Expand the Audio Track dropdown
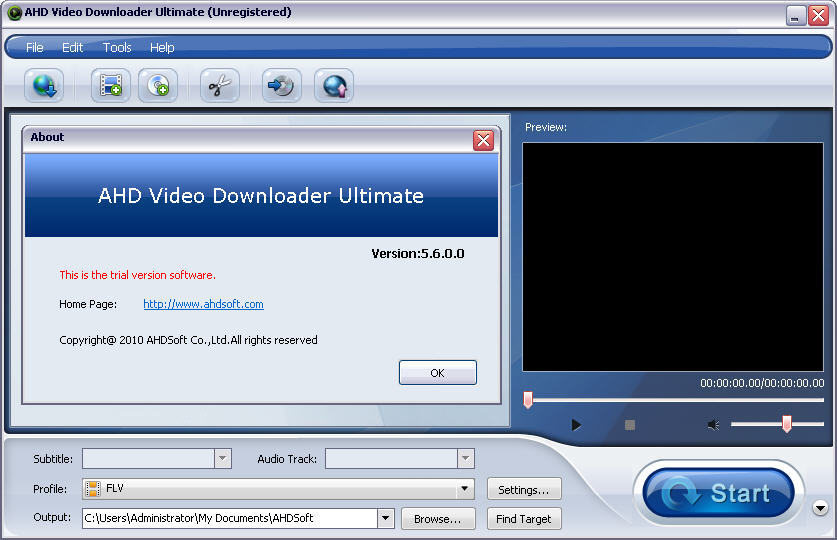The height and width of the screenshot is (540, 837). pos(465,458)
